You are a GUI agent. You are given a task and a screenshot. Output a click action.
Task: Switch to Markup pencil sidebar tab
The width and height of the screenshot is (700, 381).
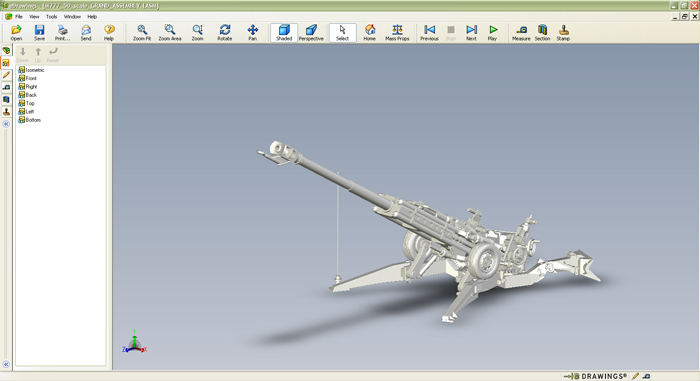point(6,75)
